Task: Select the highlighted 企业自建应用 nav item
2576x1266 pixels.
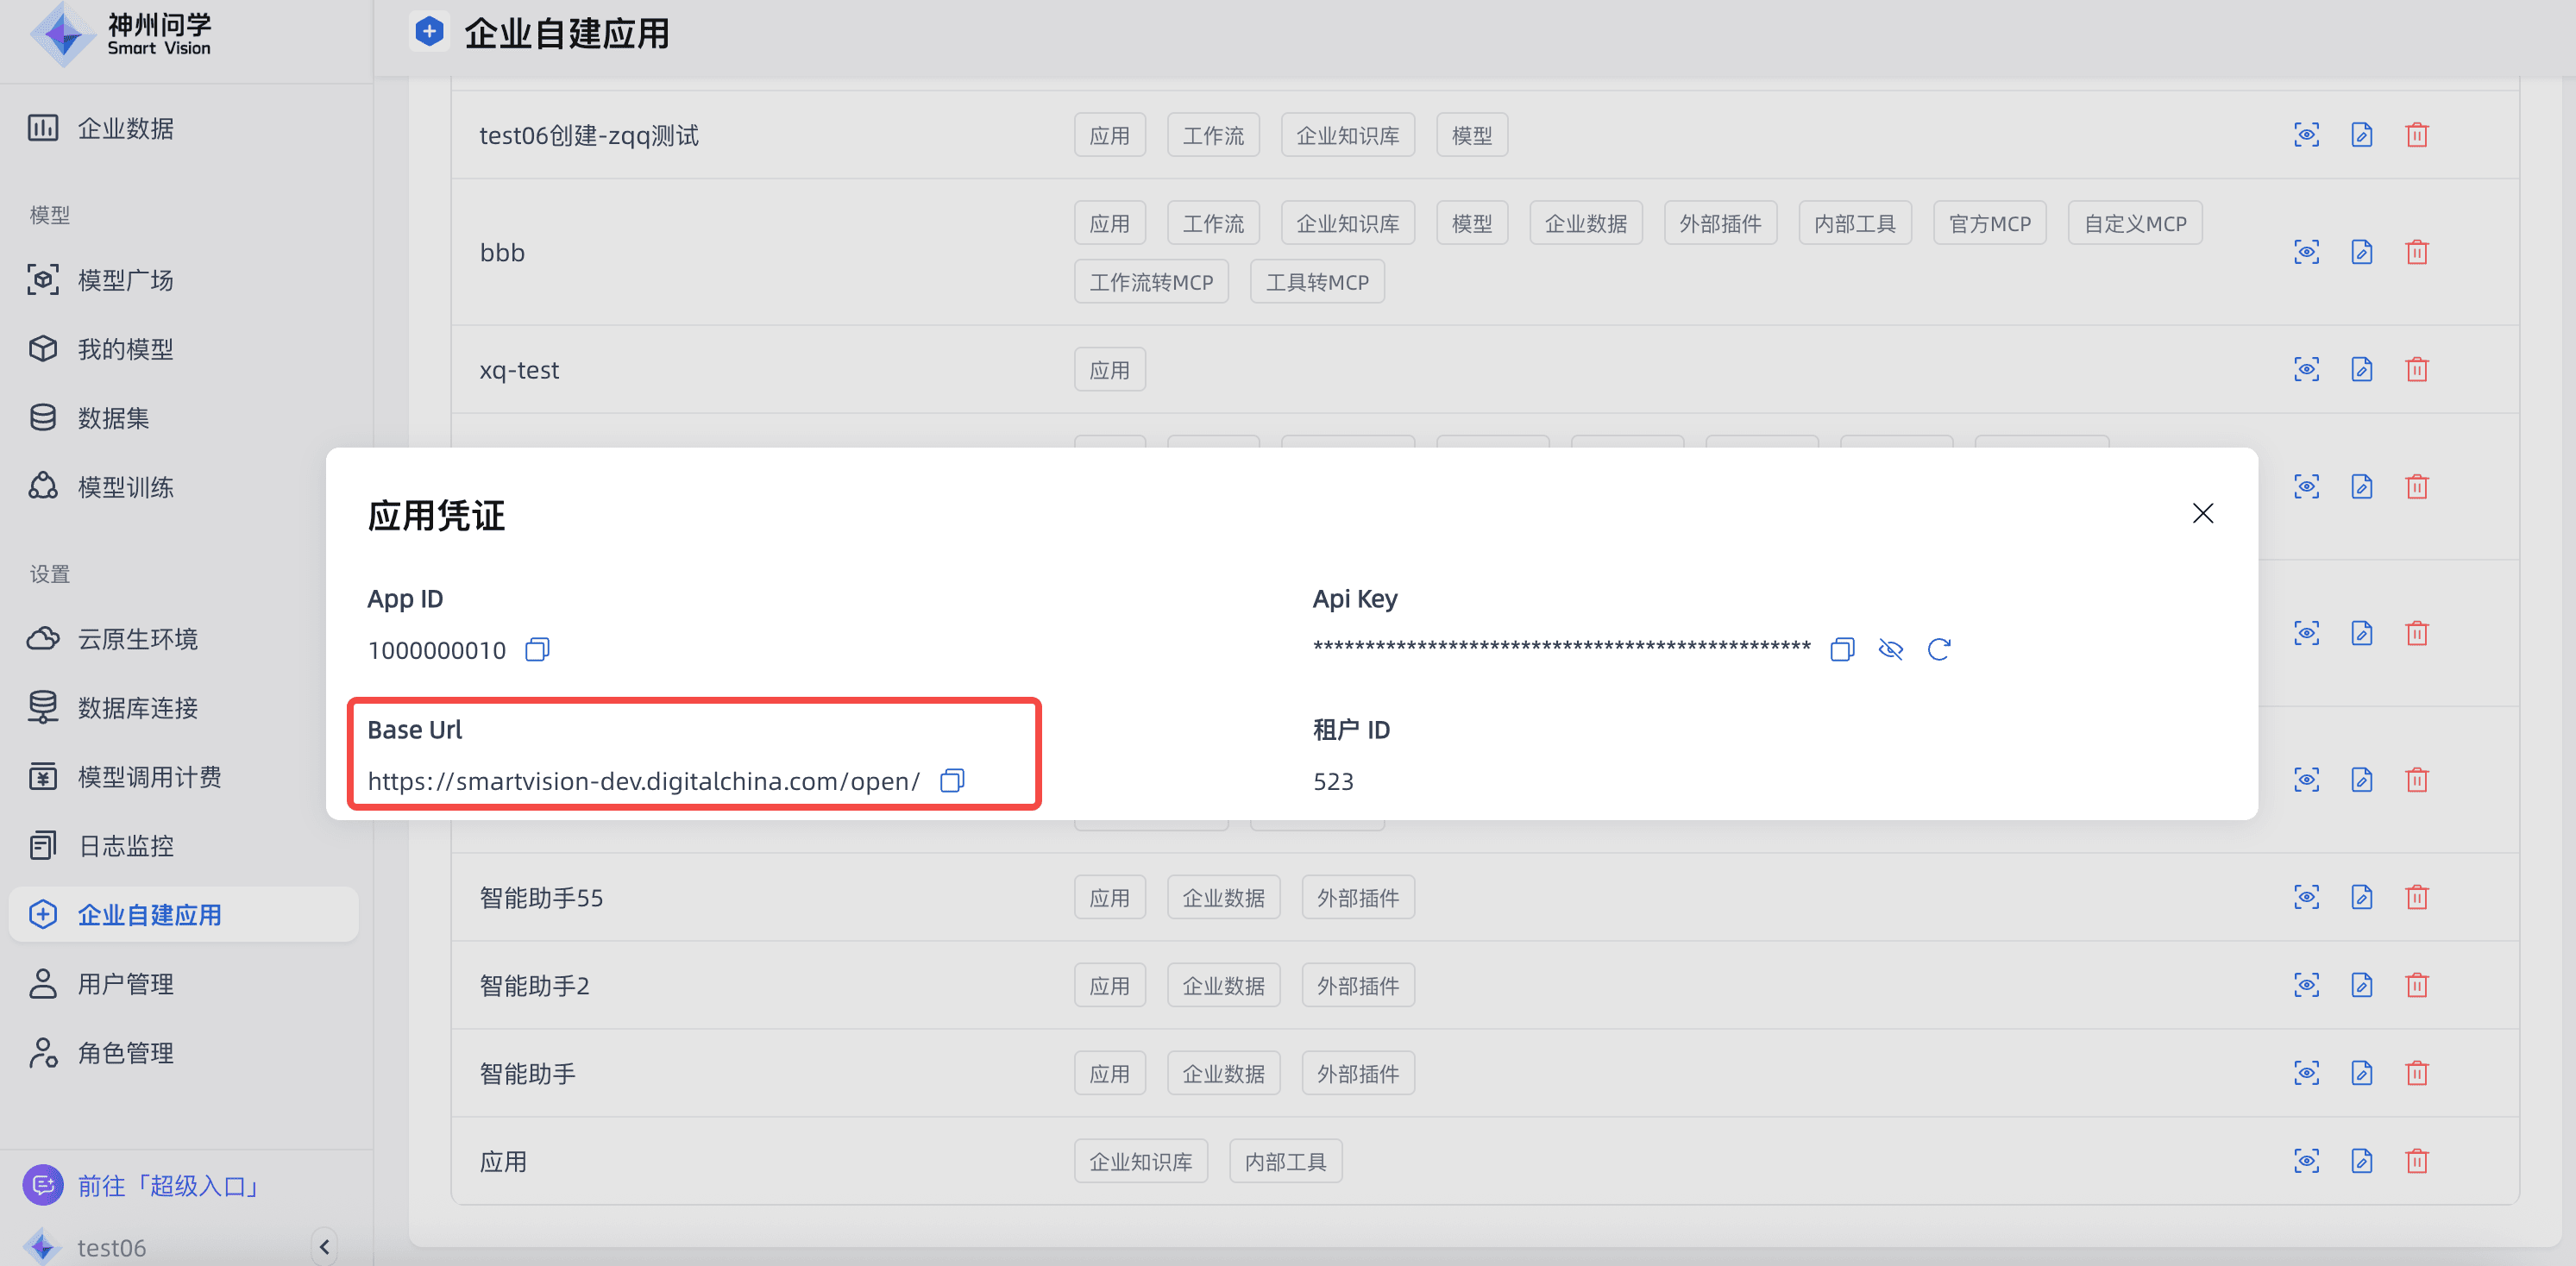Action: [x=150, y=913]
